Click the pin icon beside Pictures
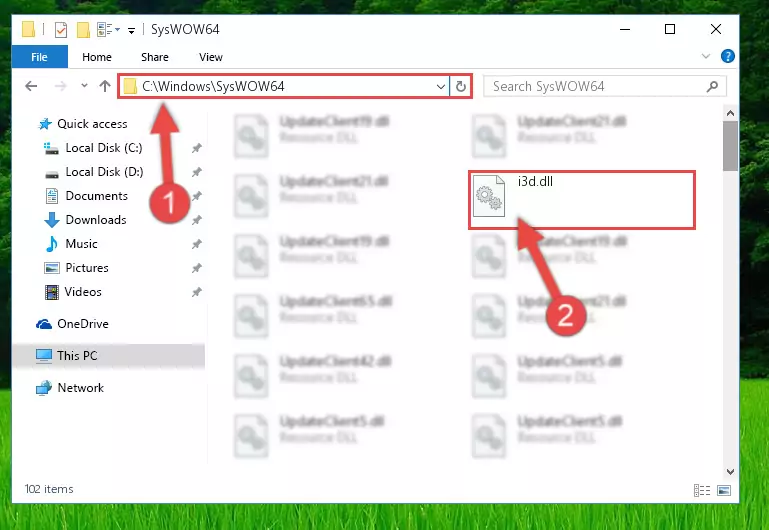This screenshot has width=769, height=530. [x=197, y=268]
